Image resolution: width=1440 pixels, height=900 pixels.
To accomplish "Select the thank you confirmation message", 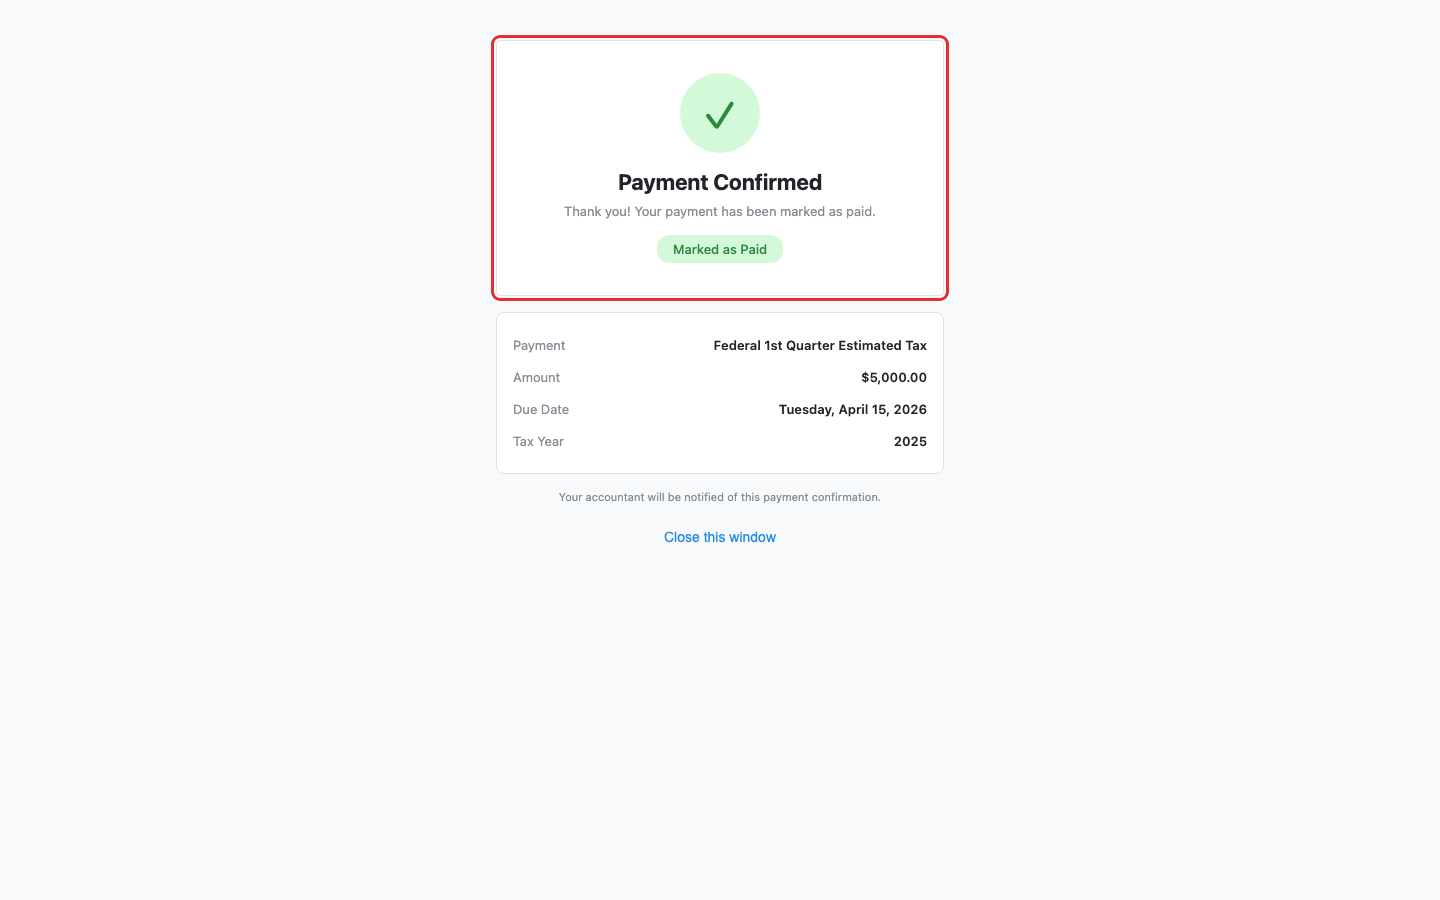I will tap(720, 211).
